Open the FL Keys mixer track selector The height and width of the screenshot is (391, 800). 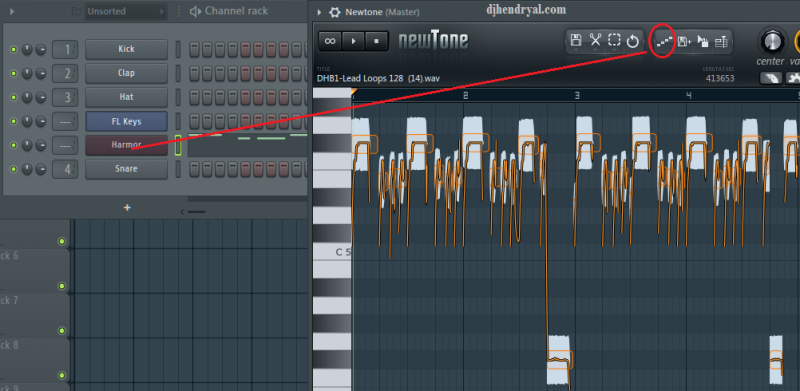pyautogui.click(x=65, y=121)
